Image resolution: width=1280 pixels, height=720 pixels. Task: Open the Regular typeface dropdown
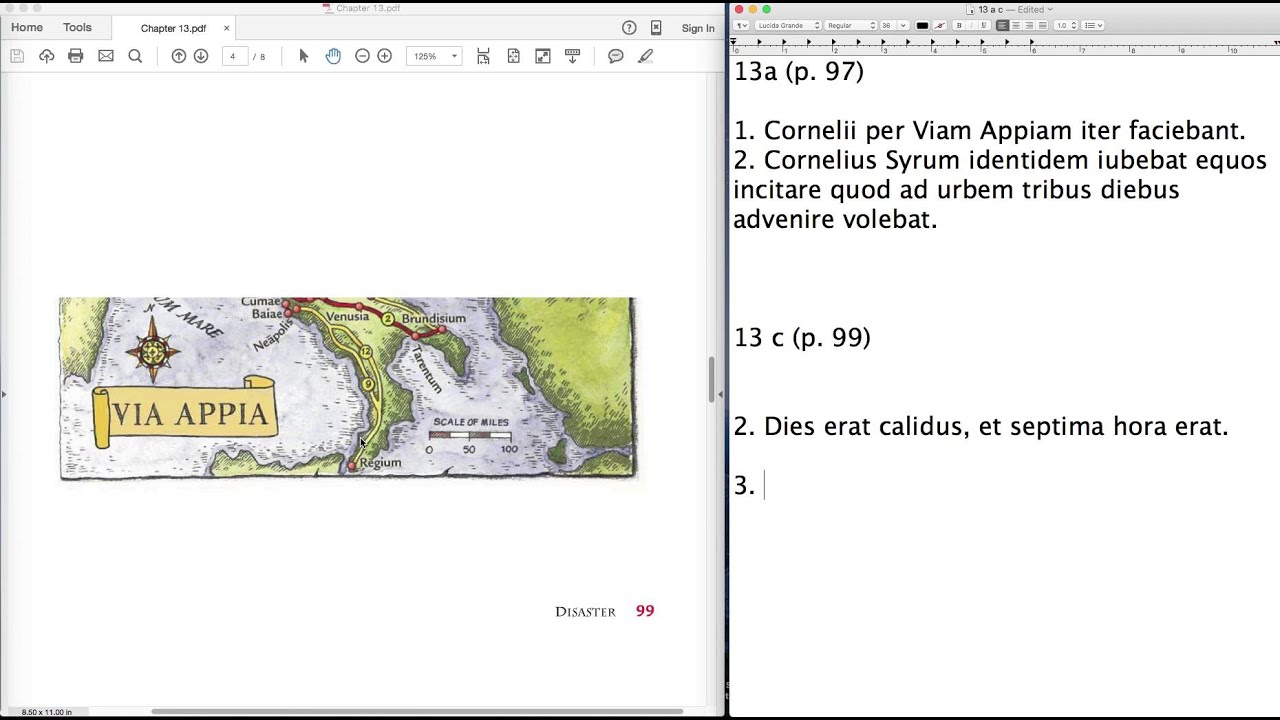click(x=851, y=25)
